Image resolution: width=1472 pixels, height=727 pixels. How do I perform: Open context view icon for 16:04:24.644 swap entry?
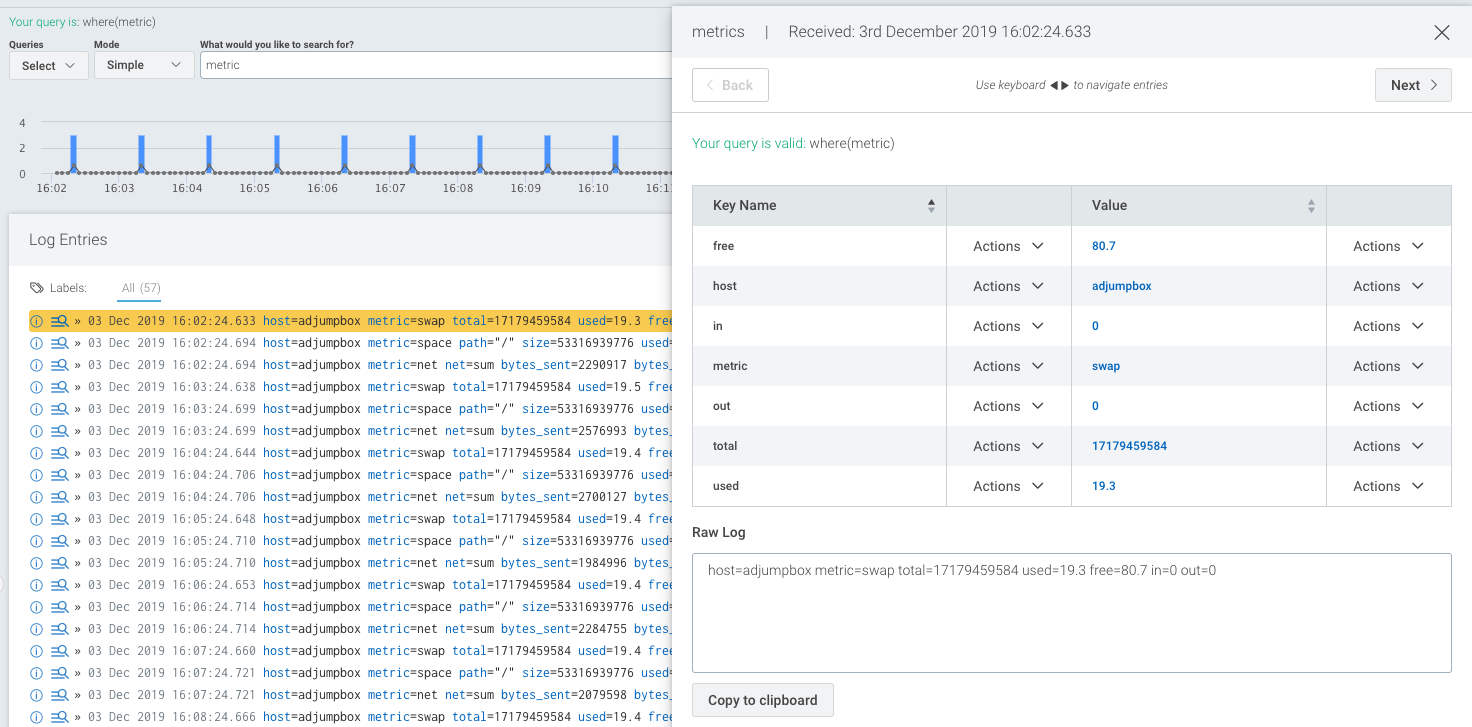[x=59, y=453]
